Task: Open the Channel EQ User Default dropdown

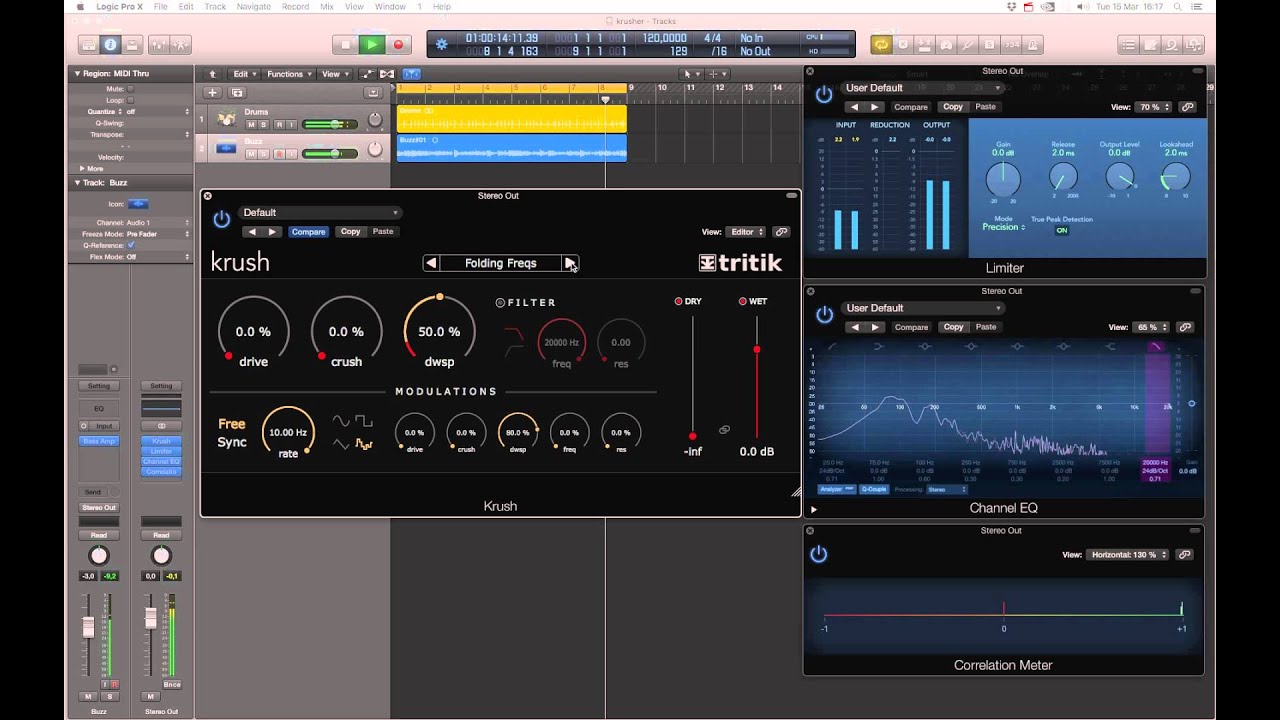Action: tap(922, 308)
